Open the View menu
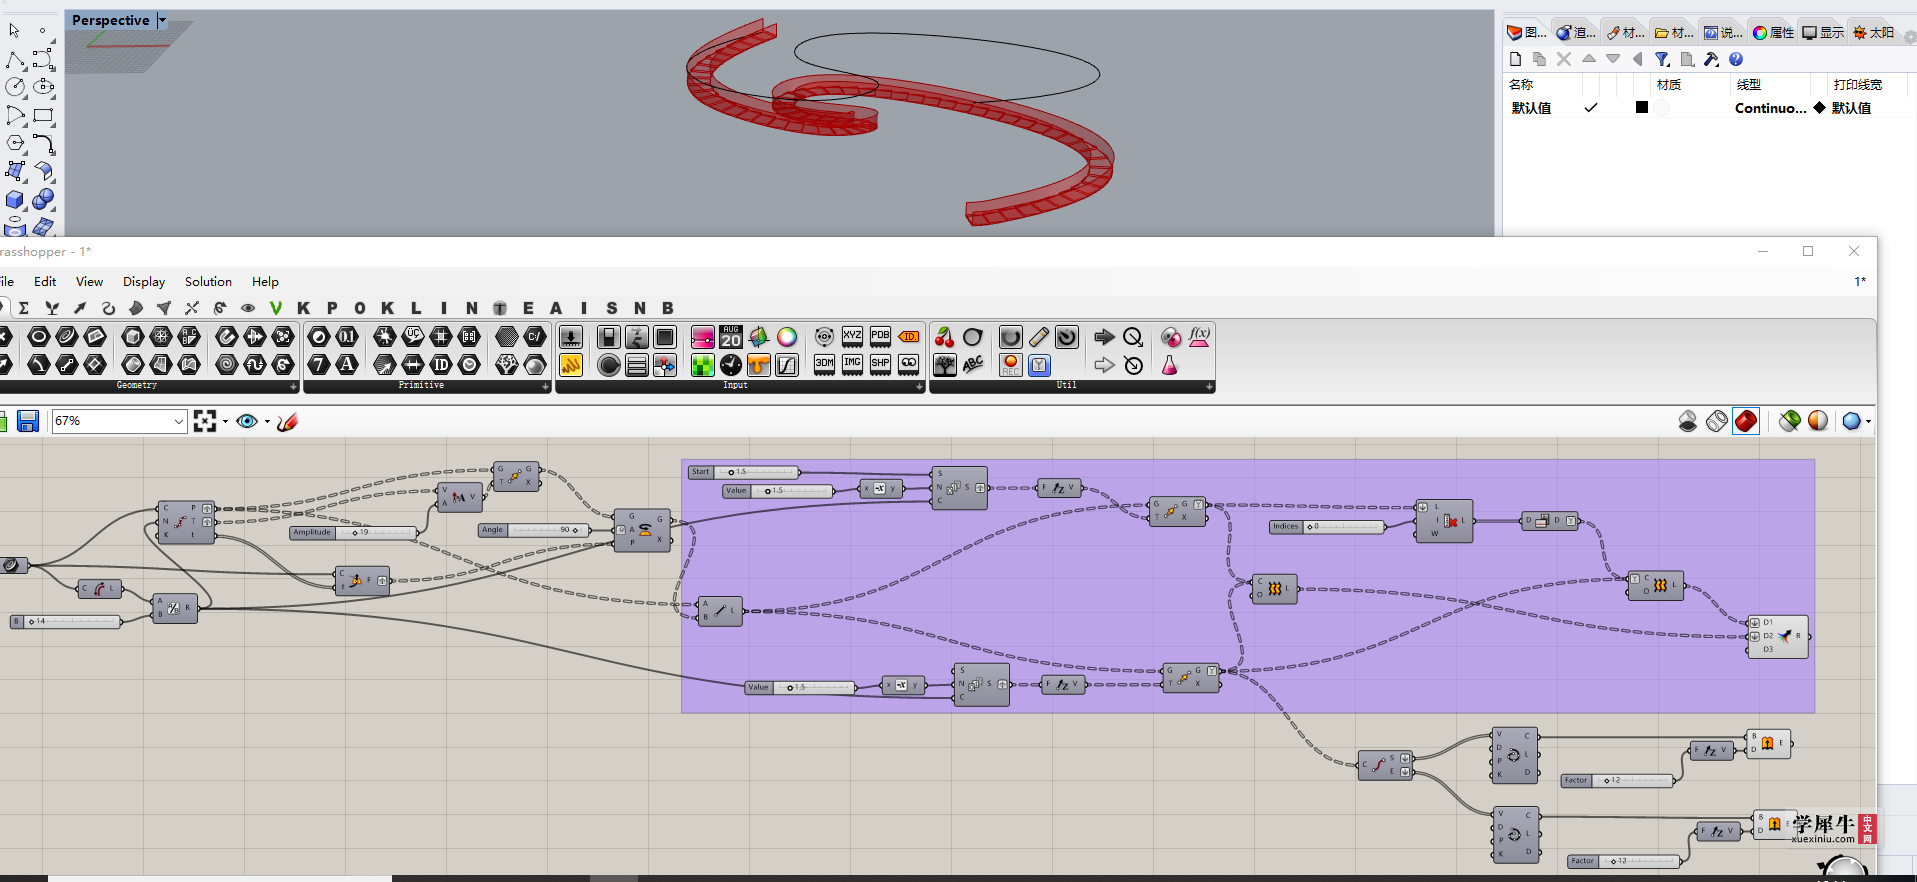Screen dimensions: 1917x882 pyautogui.click(x=89, y=282)
